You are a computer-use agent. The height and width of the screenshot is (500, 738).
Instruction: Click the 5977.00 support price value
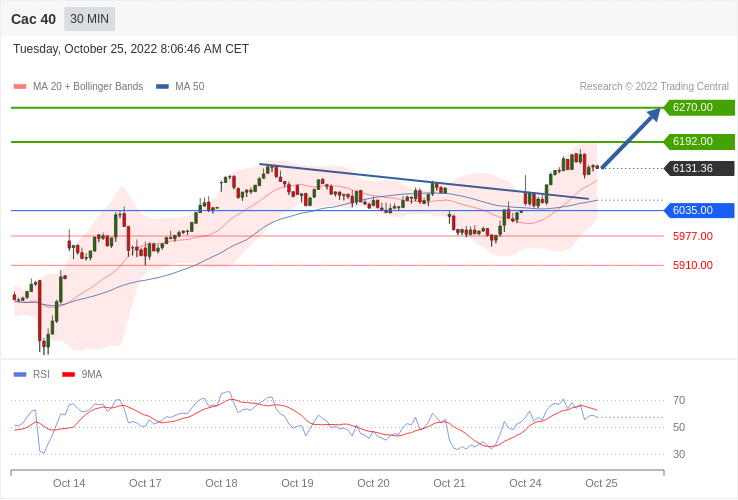tap(693, 236)
